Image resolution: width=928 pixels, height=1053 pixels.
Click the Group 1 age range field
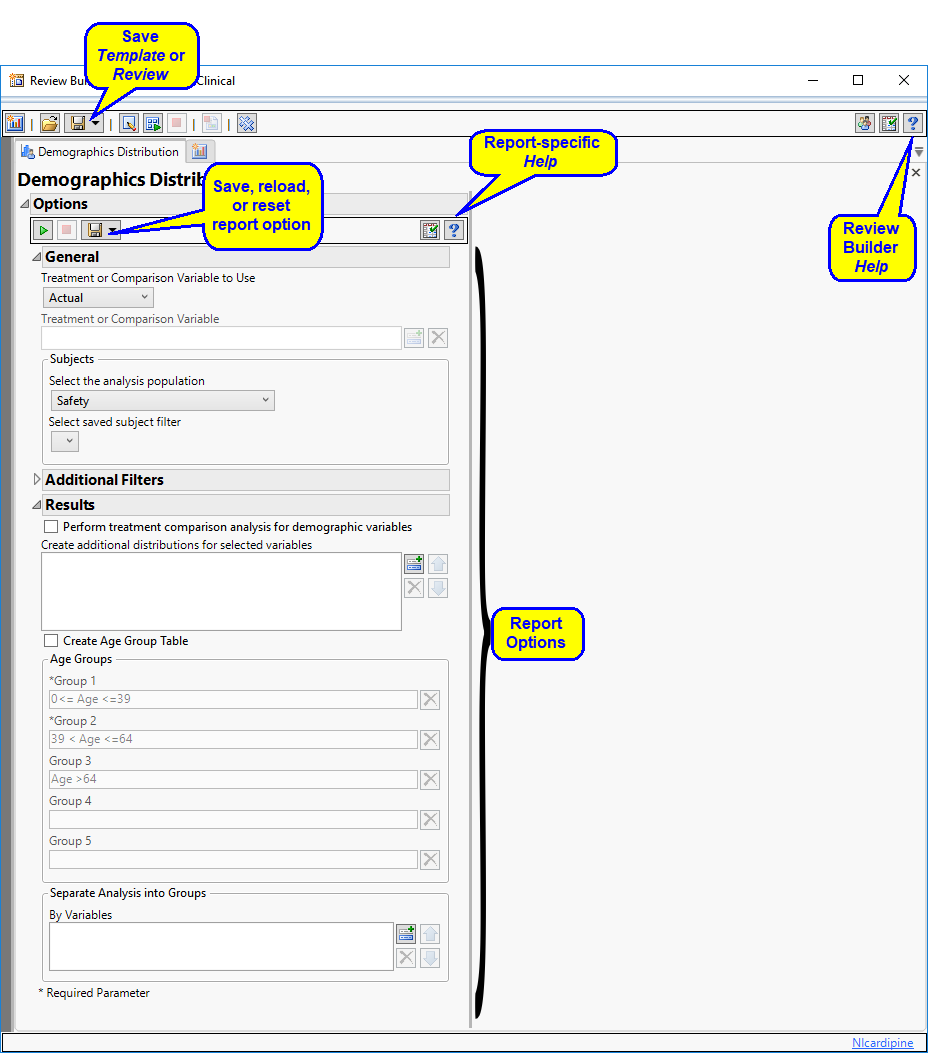coord(233,699)
